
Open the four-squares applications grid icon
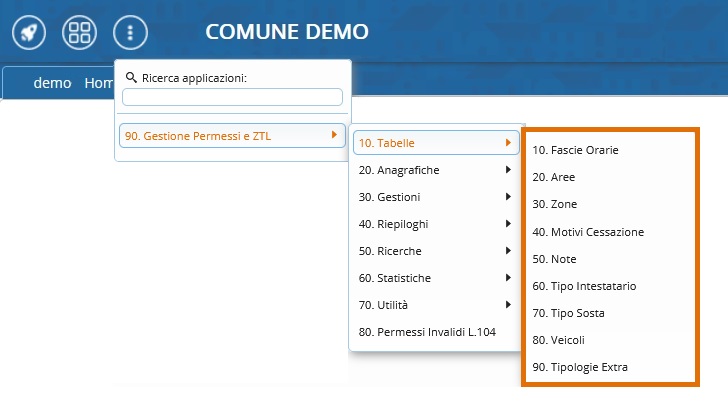pos(80,31)
